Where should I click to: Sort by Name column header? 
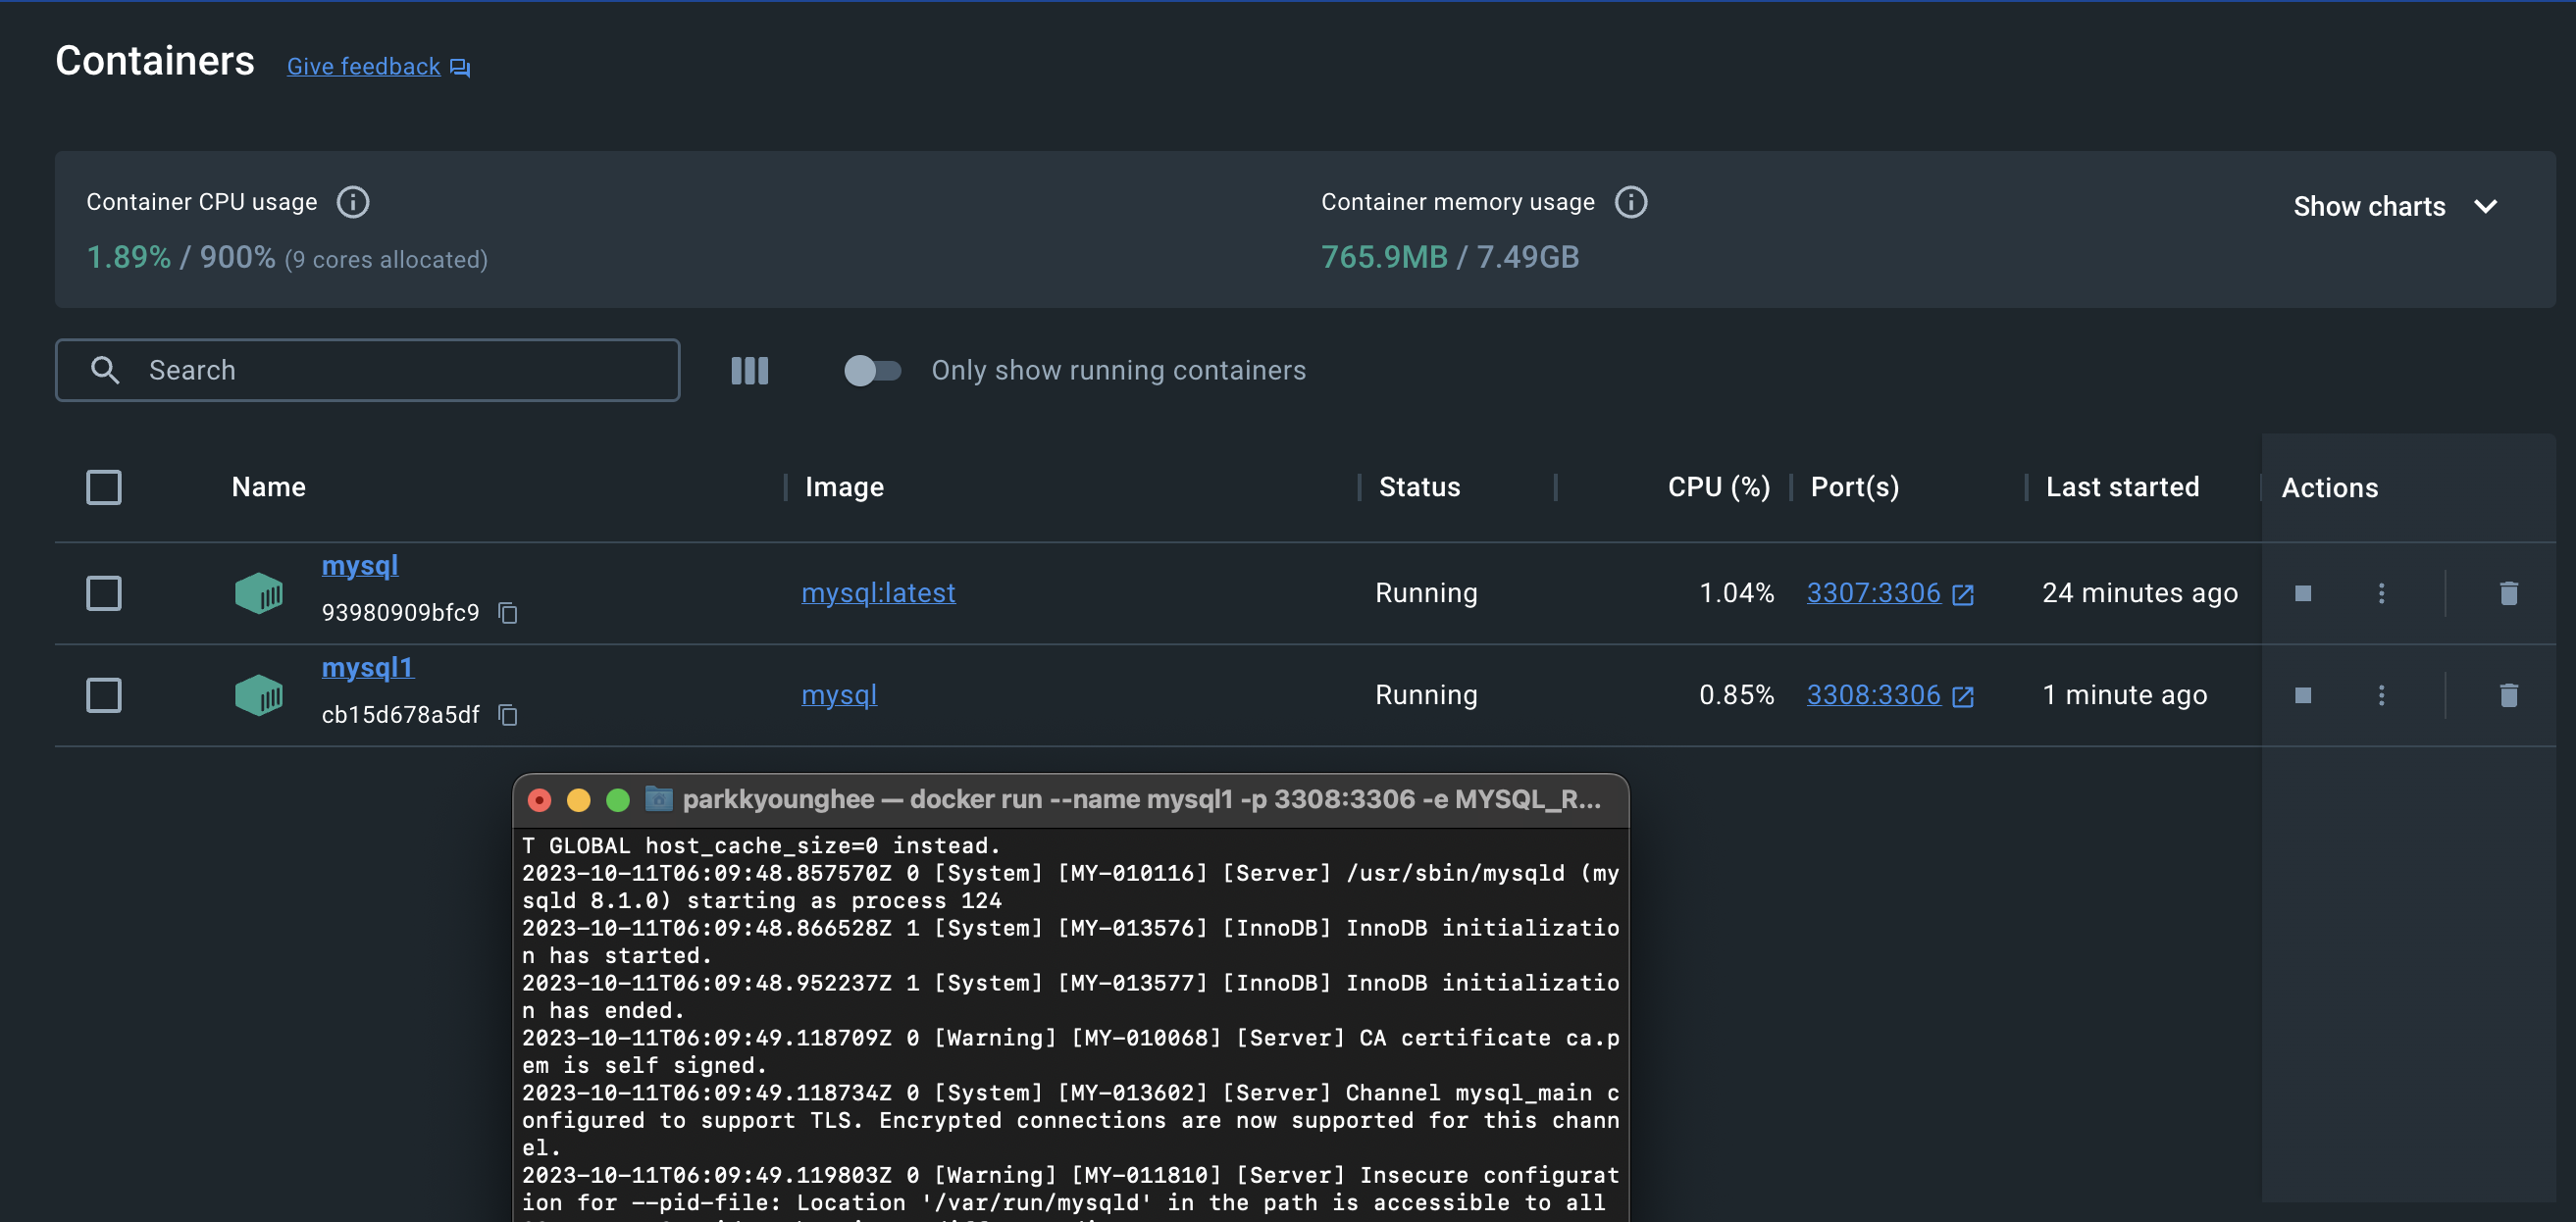click(x=268, y=487)
